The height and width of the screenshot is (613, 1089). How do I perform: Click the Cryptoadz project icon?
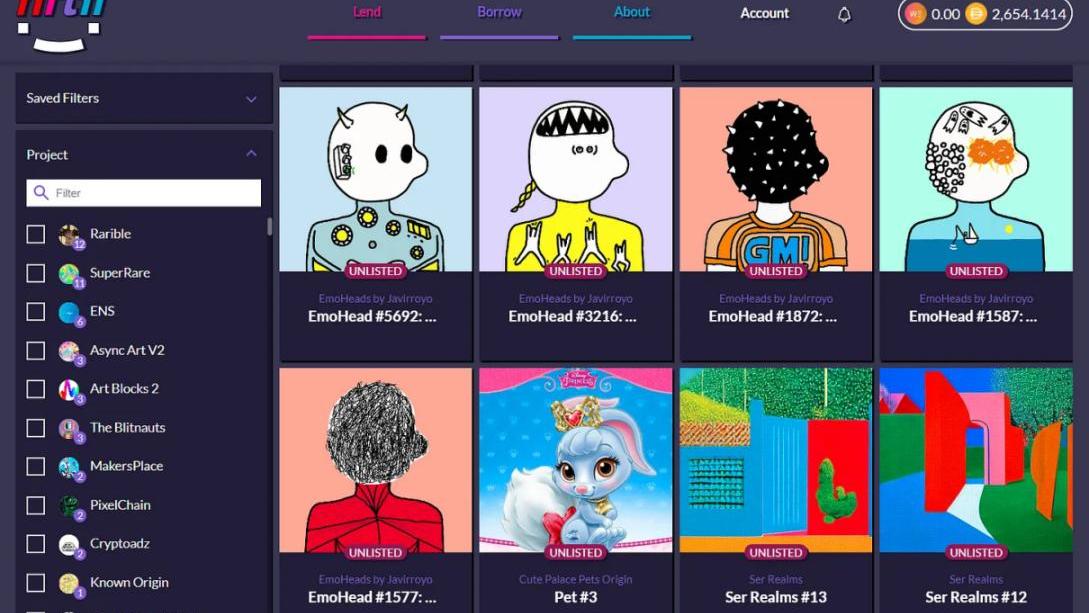pyautogui.click(x=69, y=545)
